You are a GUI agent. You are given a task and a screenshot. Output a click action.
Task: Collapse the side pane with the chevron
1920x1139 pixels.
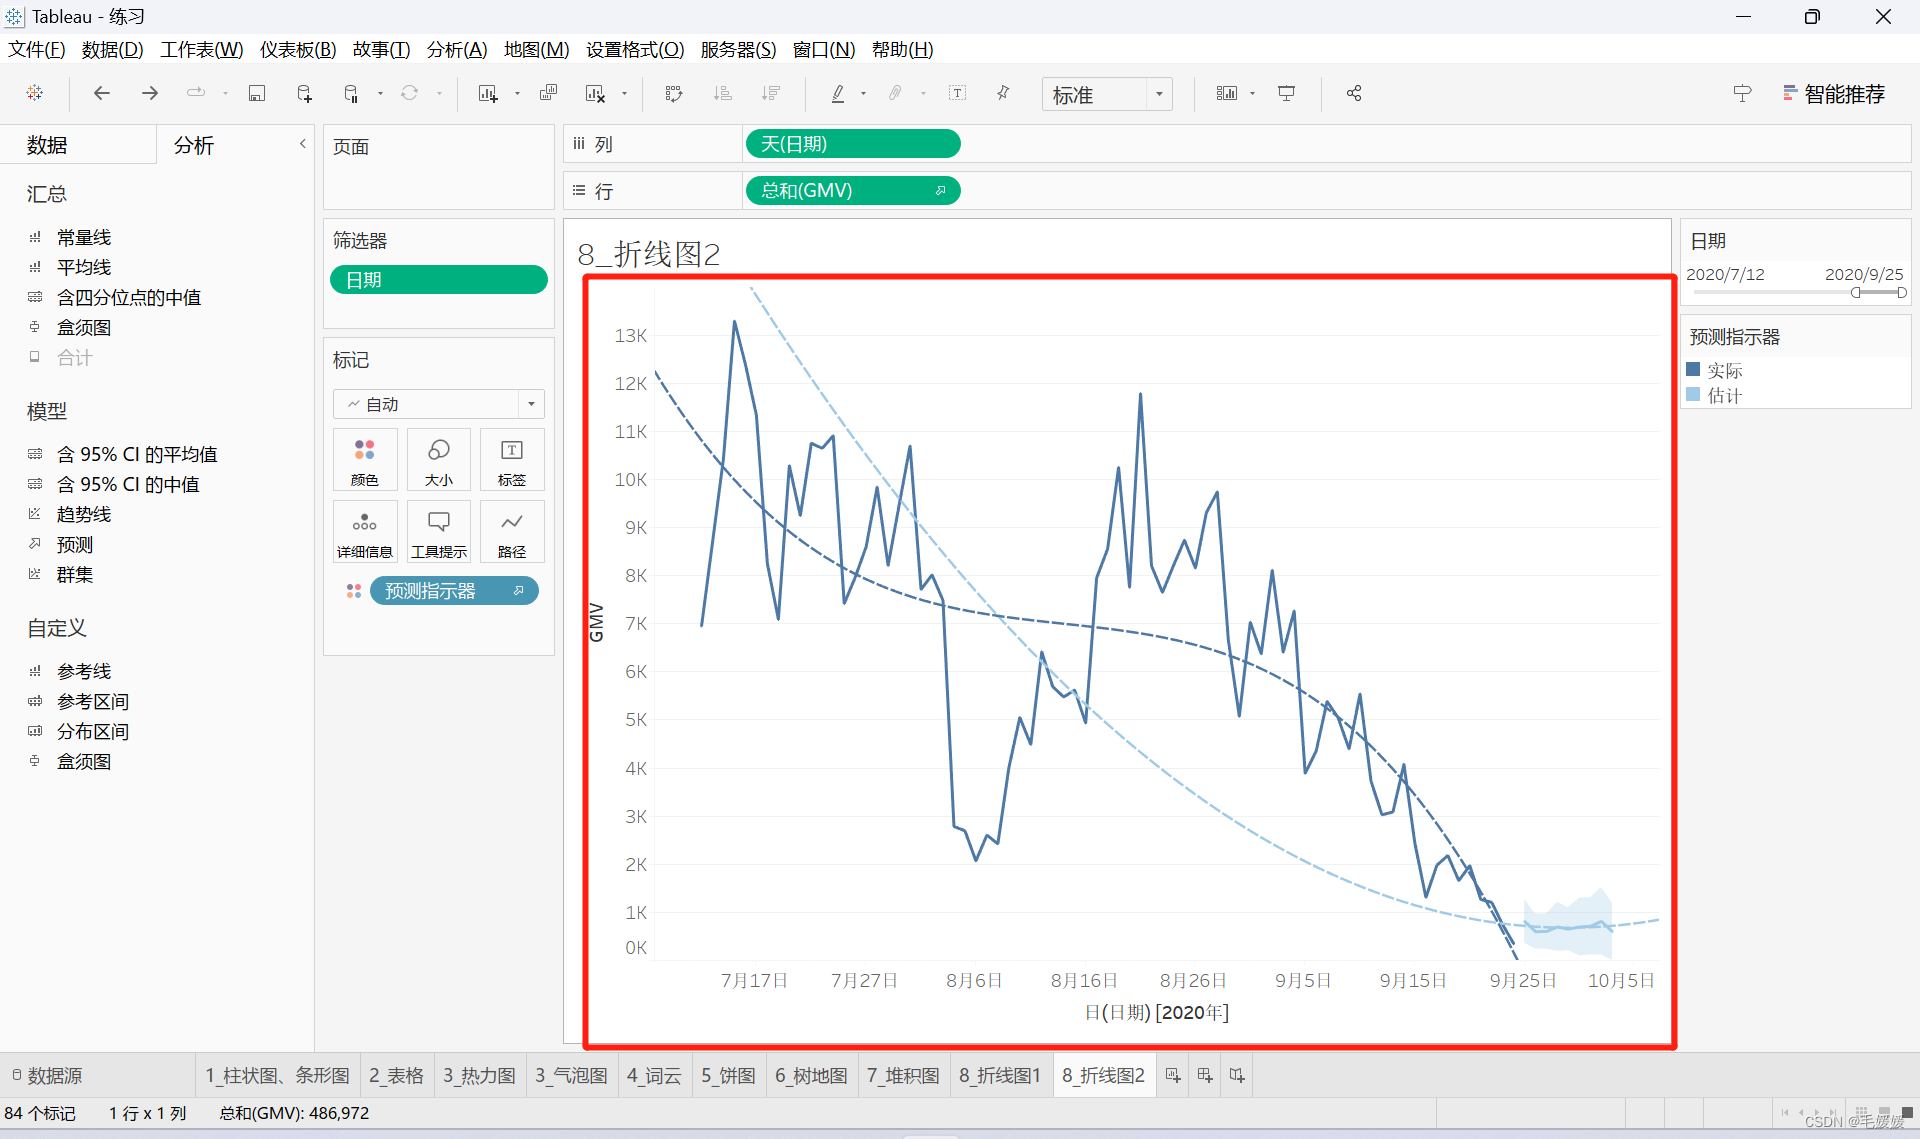click(x=302, y=144)
